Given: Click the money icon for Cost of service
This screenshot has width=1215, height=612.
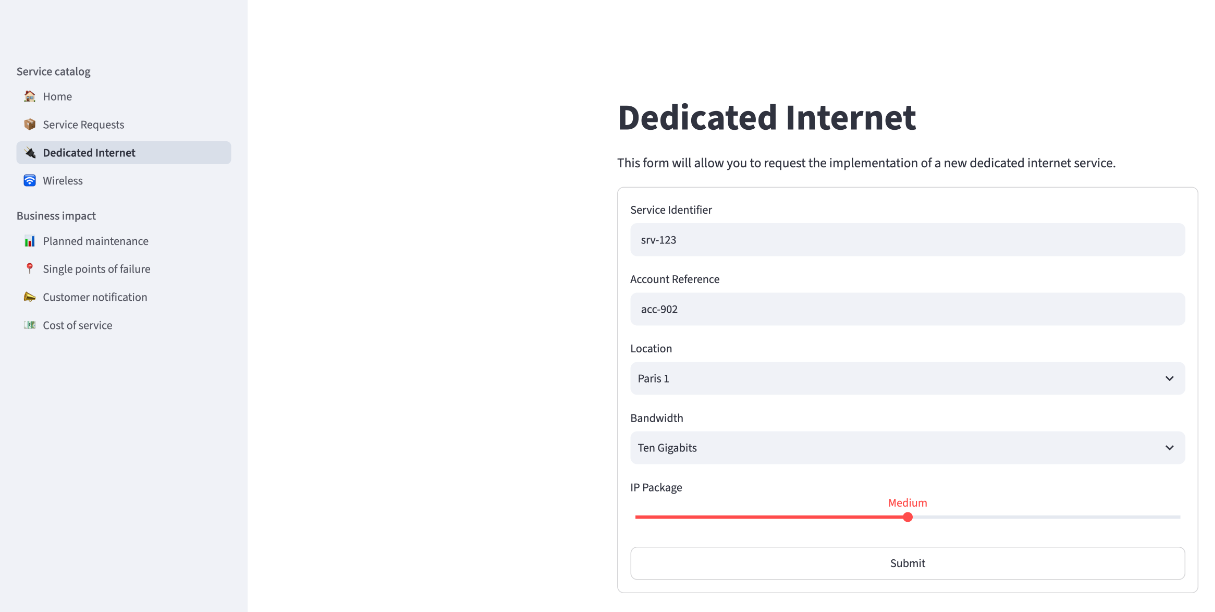Looking at the screenshot, I should pos(30,325).
